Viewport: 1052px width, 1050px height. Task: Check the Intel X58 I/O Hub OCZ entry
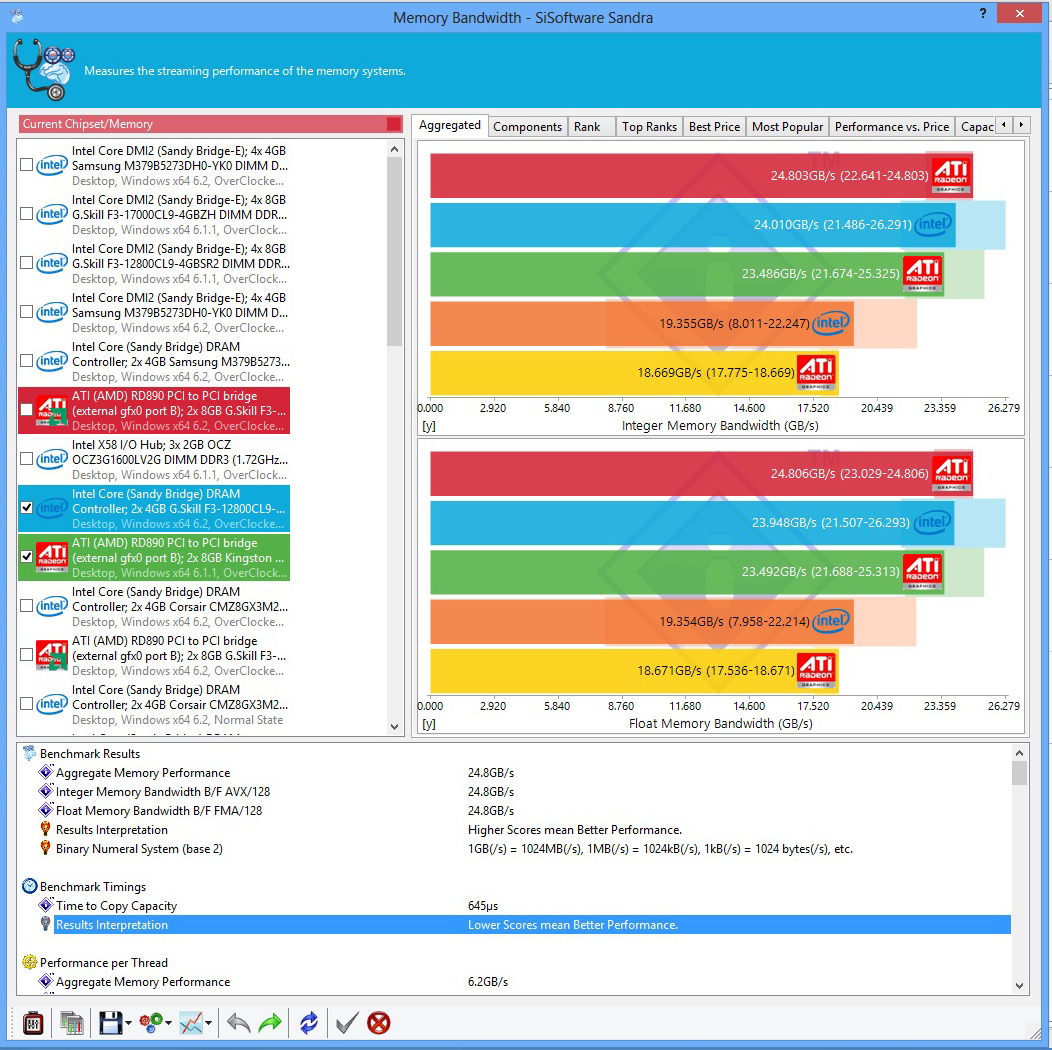pyautogui.click(x=27, y=458)
